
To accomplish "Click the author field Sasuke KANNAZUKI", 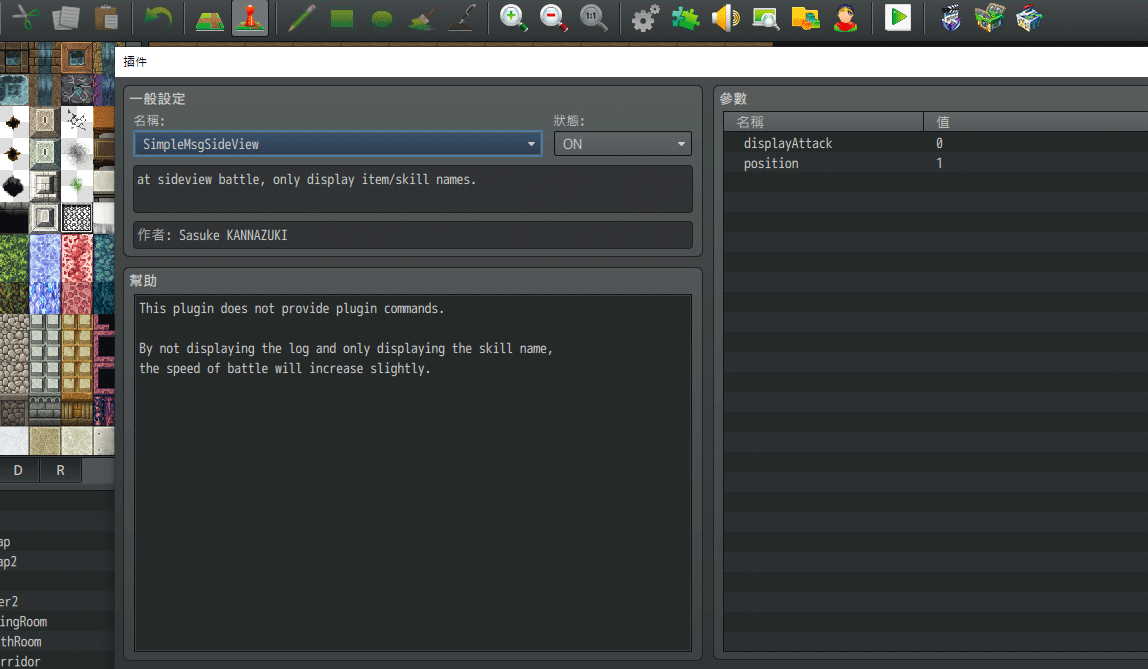I will pos(413,235).
